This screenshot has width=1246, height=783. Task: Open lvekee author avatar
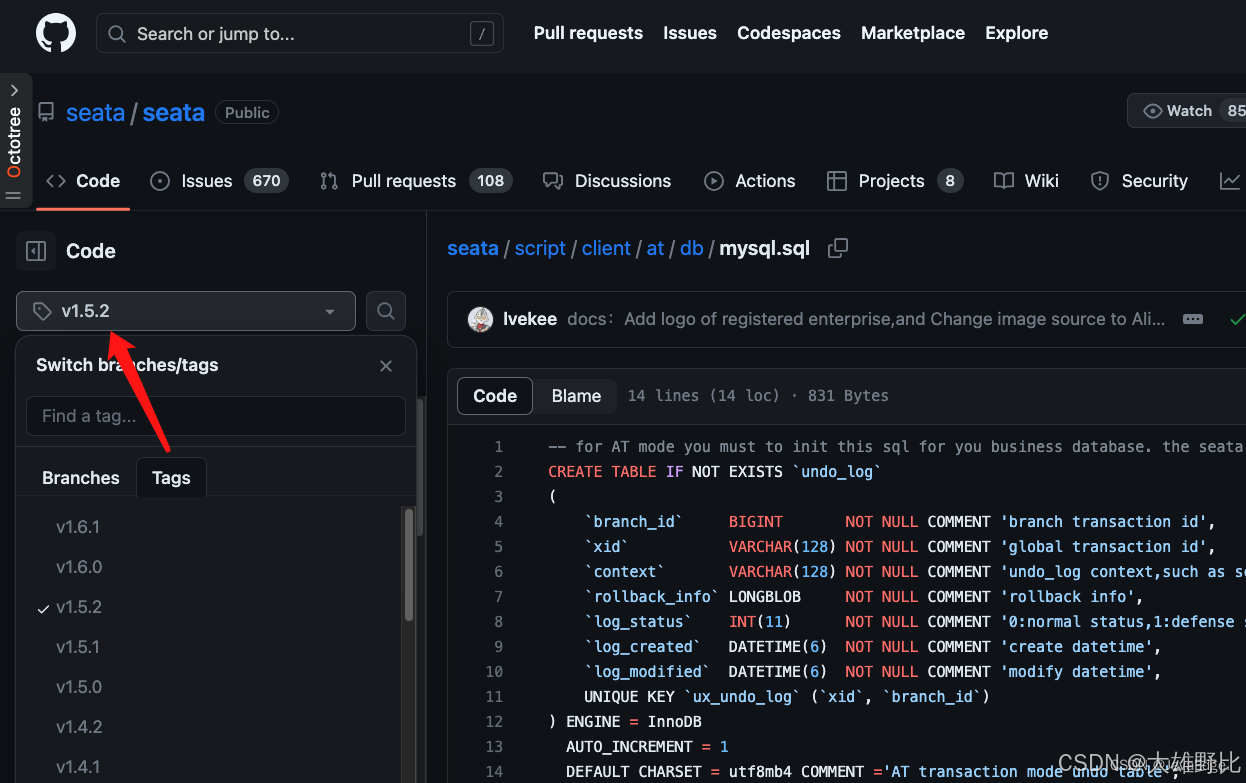click(480, 320)
